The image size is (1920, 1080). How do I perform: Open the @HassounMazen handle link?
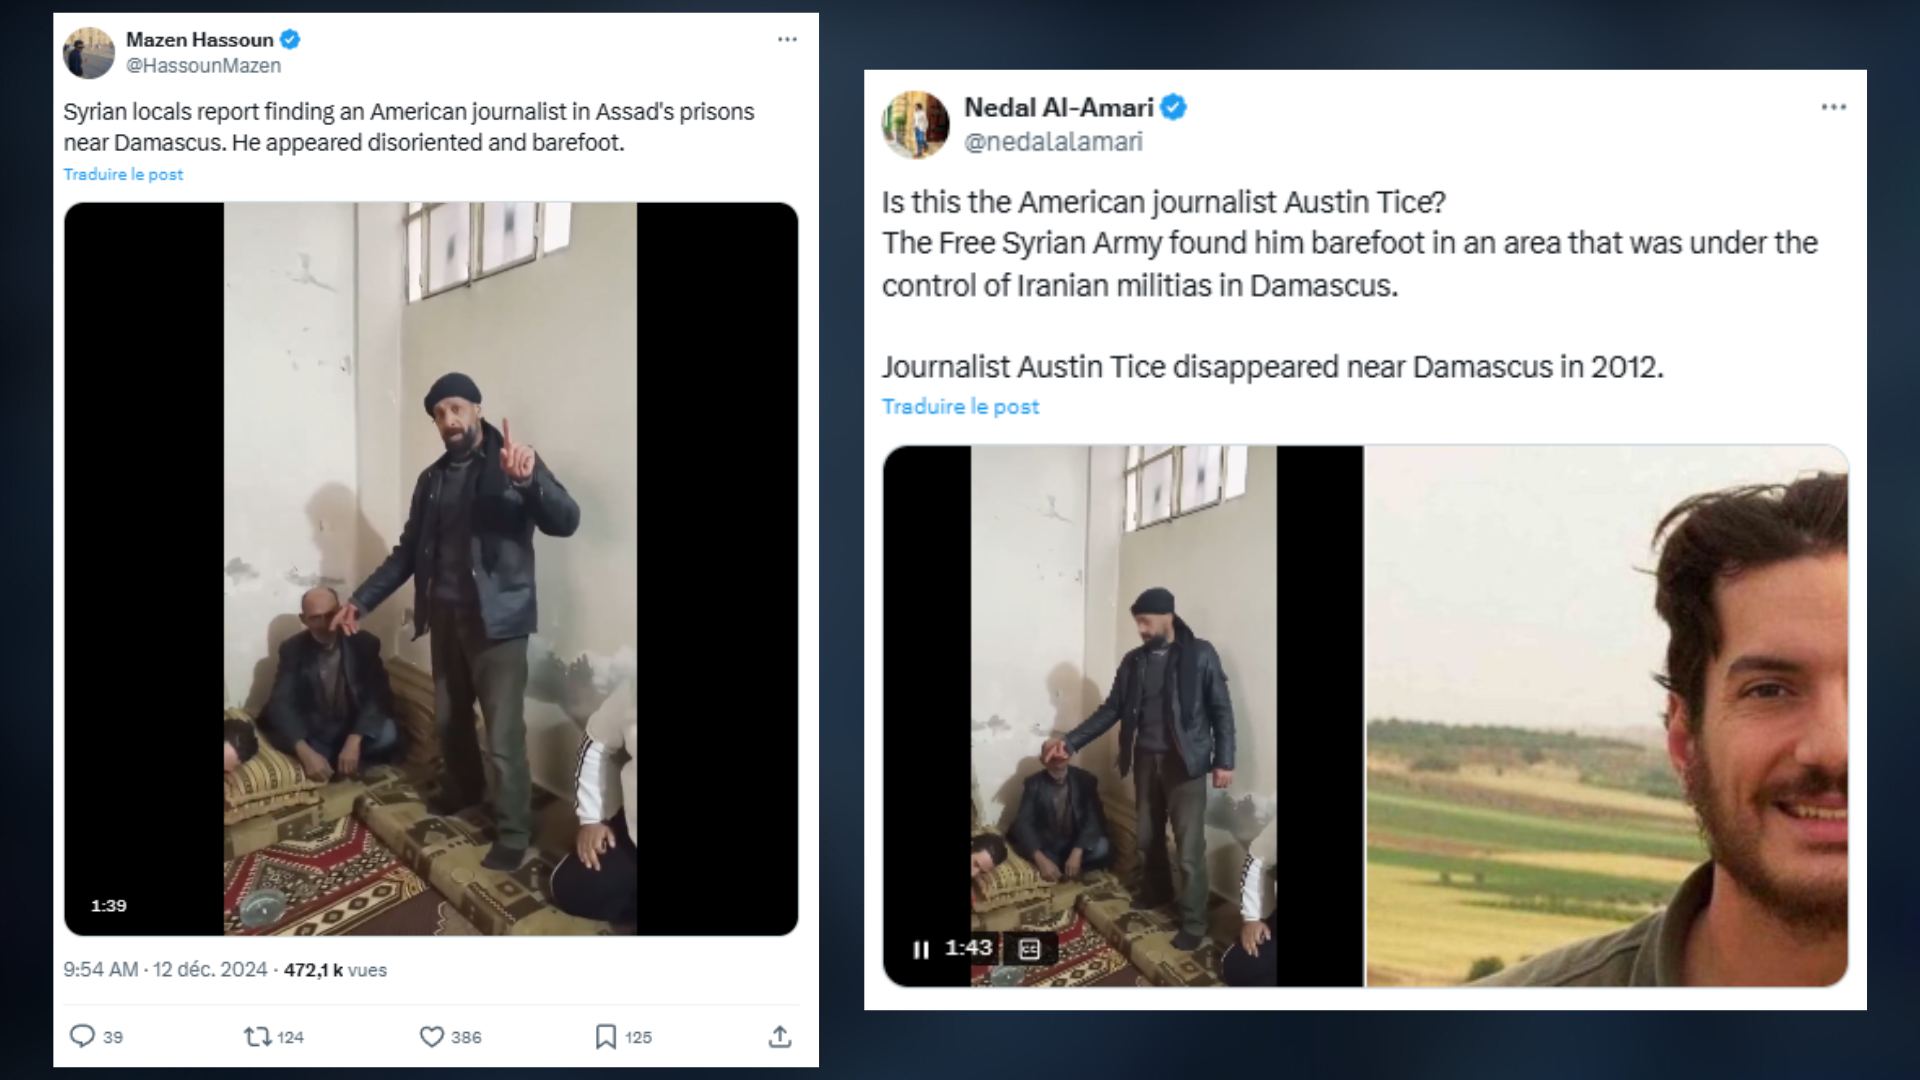(x=203, y=66)
